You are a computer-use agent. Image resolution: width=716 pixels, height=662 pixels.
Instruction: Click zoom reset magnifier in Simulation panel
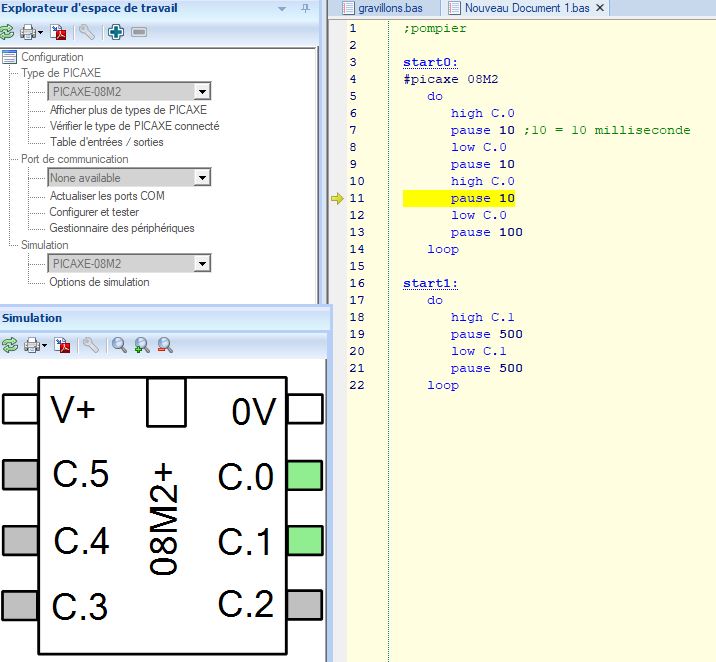(119, 345)
